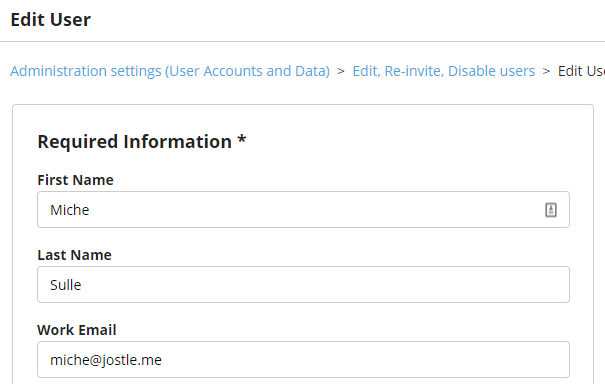Screen dimensions: 605x384
Task: Click the First Name label
Action: (x=75, y=180)
